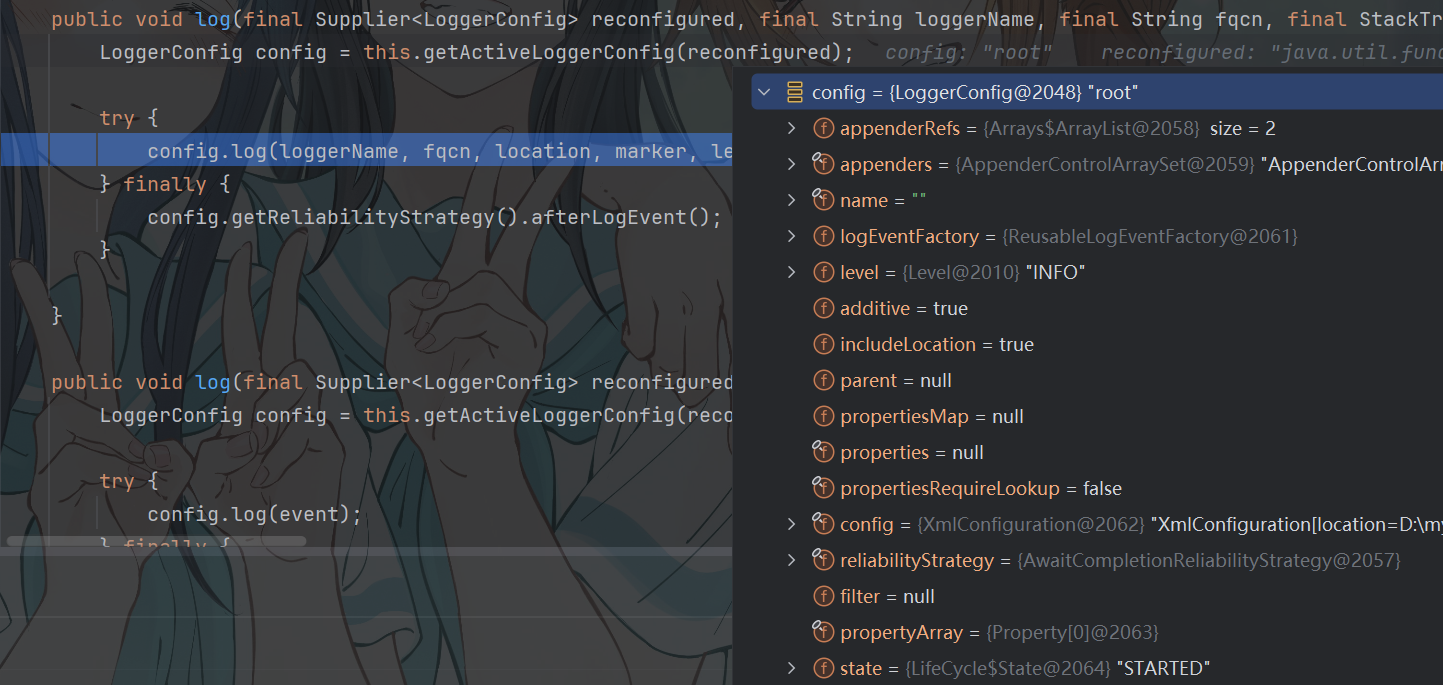Click the field icon beside filter
The image size is (1443, 685).
click(x=823, y=597)
